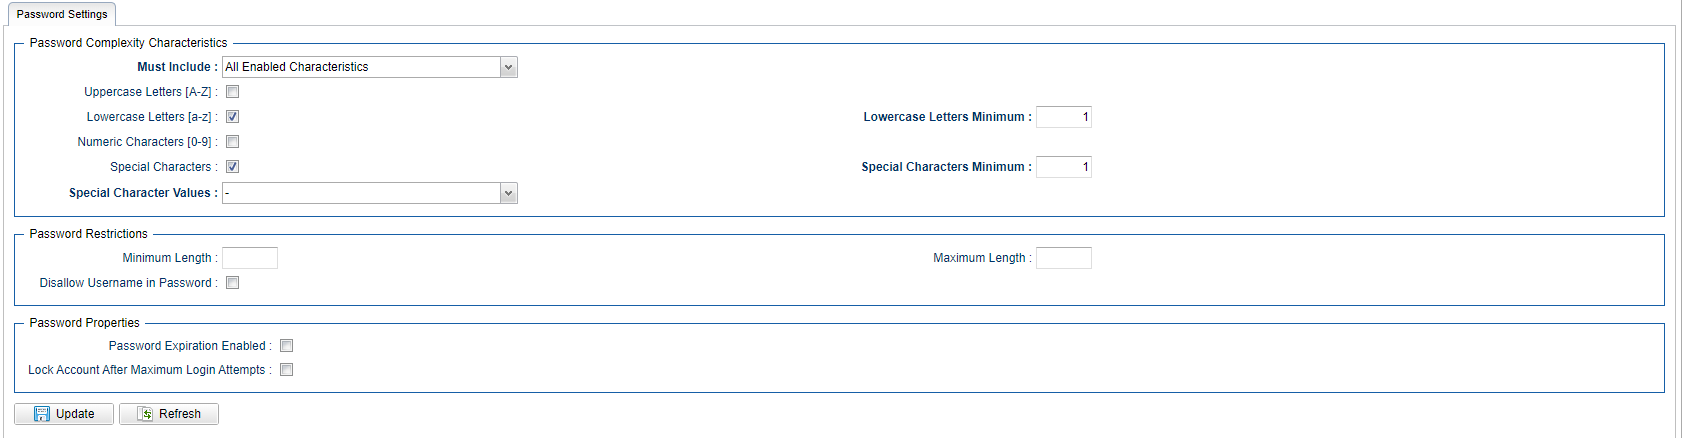Image resolution: width=1683 pixels, height=438 pixels.
Task: Open the Must Include dropdown arrow
Action: [509, 67]
